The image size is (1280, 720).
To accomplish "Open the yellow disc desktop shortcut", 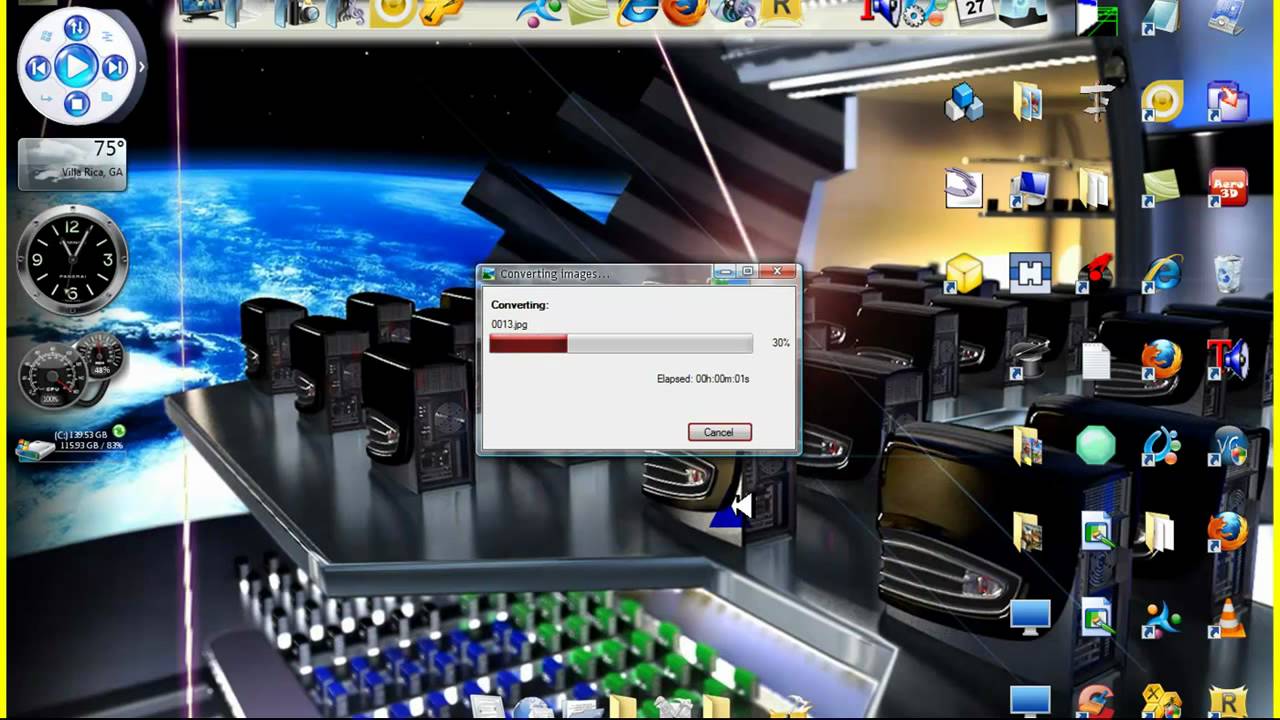I will (x=1162, y=101).
